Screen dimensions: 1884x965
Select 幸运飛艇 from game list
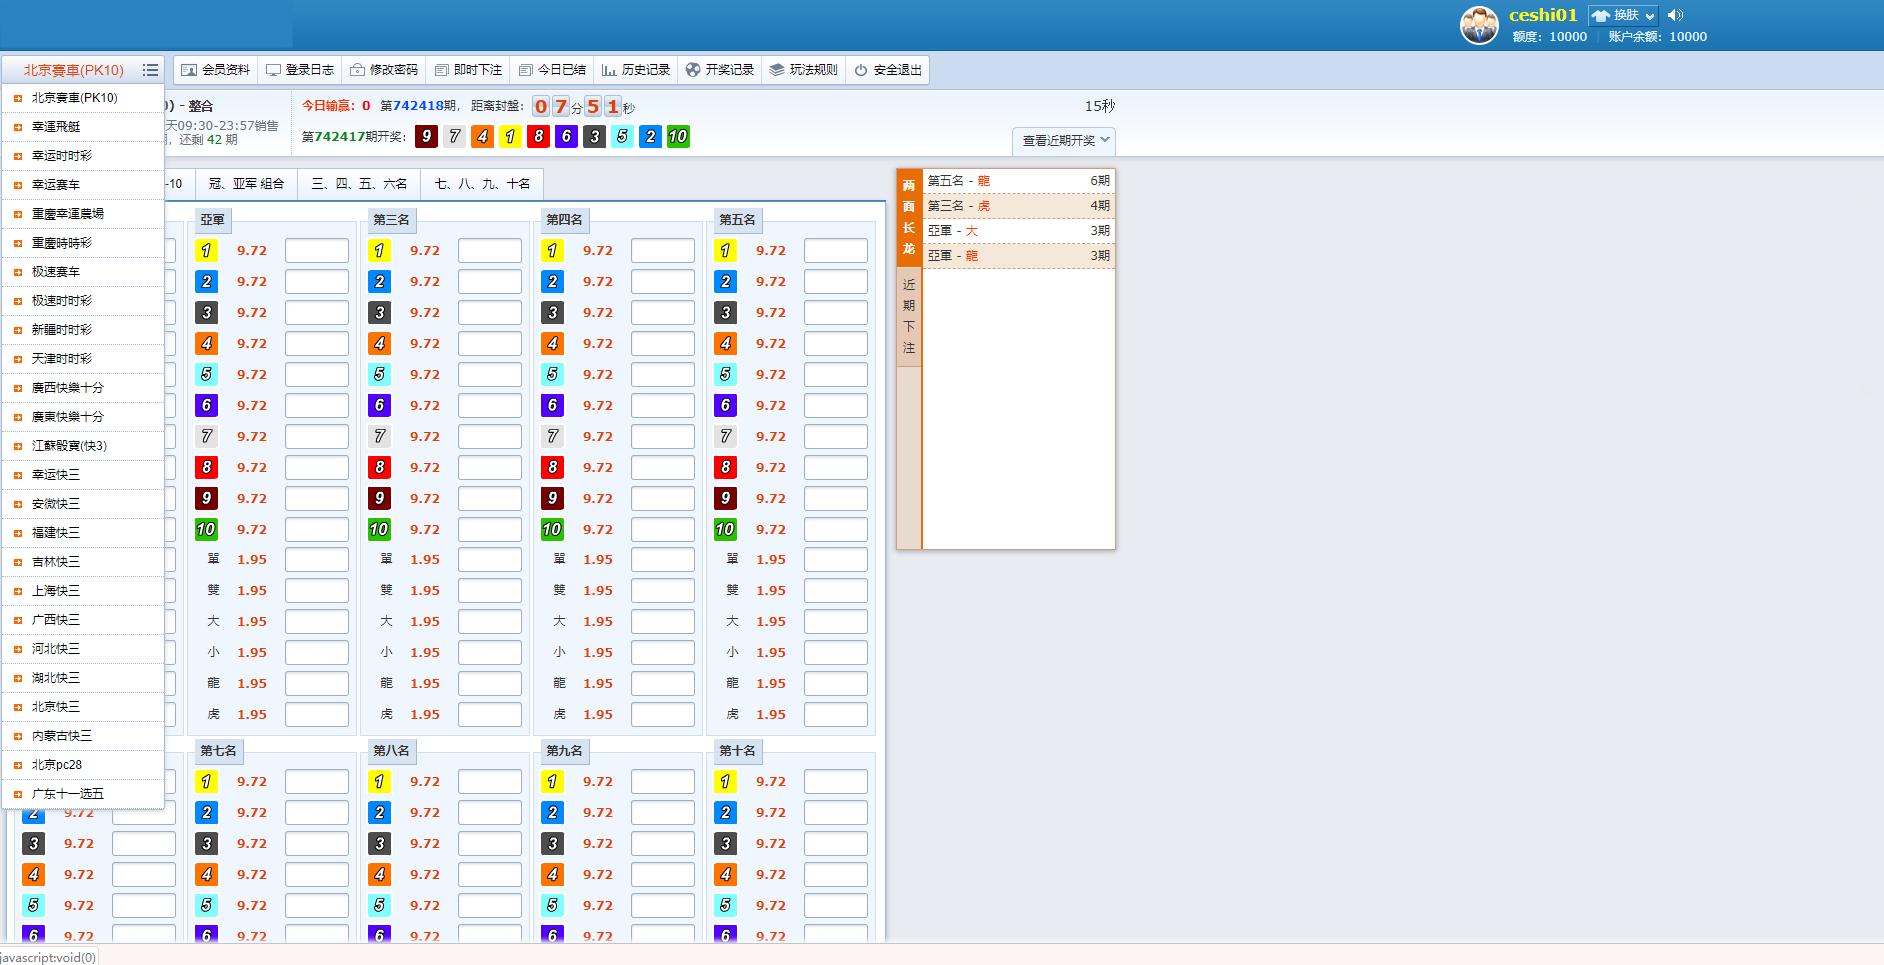pyautogui.click(x=56, y=127)
